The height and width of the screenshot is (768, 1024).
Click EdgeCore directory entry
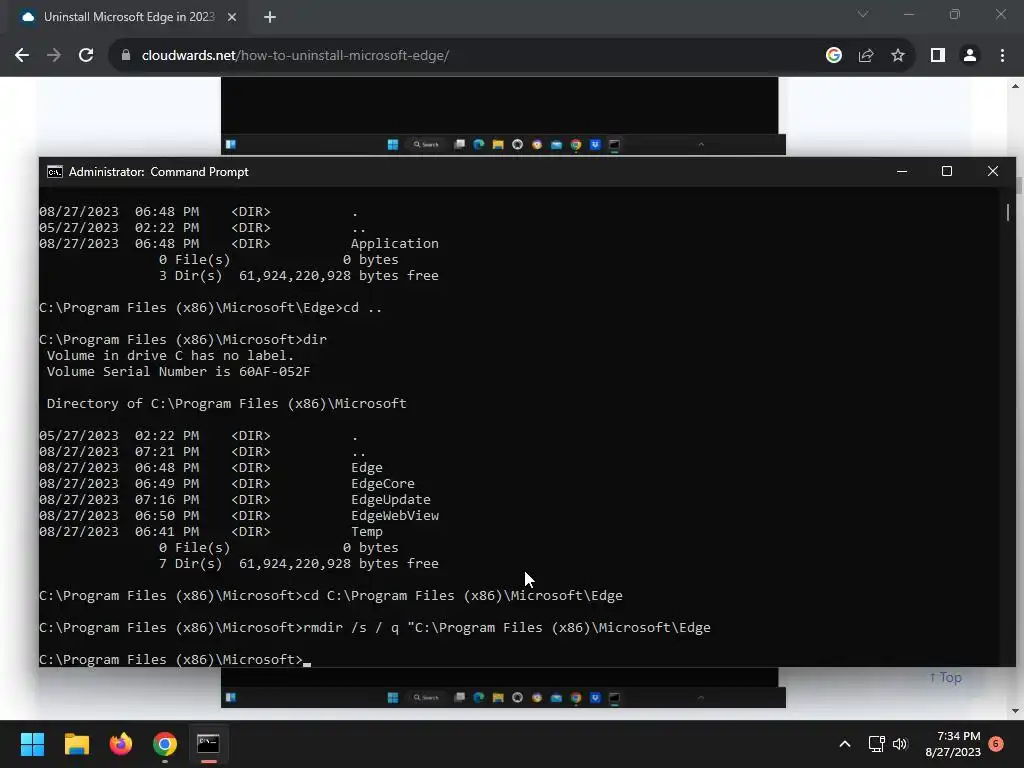tap(383, 484)
